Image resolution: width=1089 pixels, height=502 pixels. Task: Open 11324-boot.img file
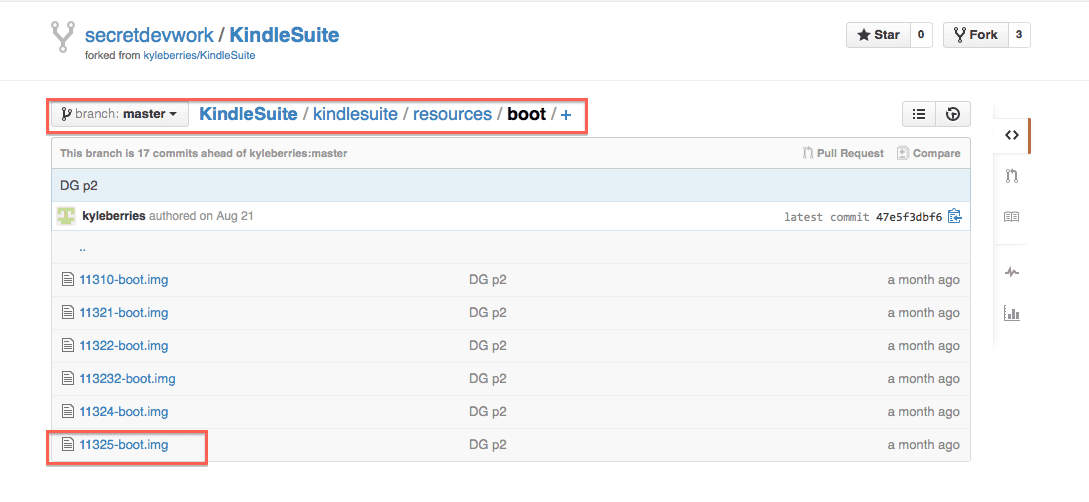[x=124, y=412]
